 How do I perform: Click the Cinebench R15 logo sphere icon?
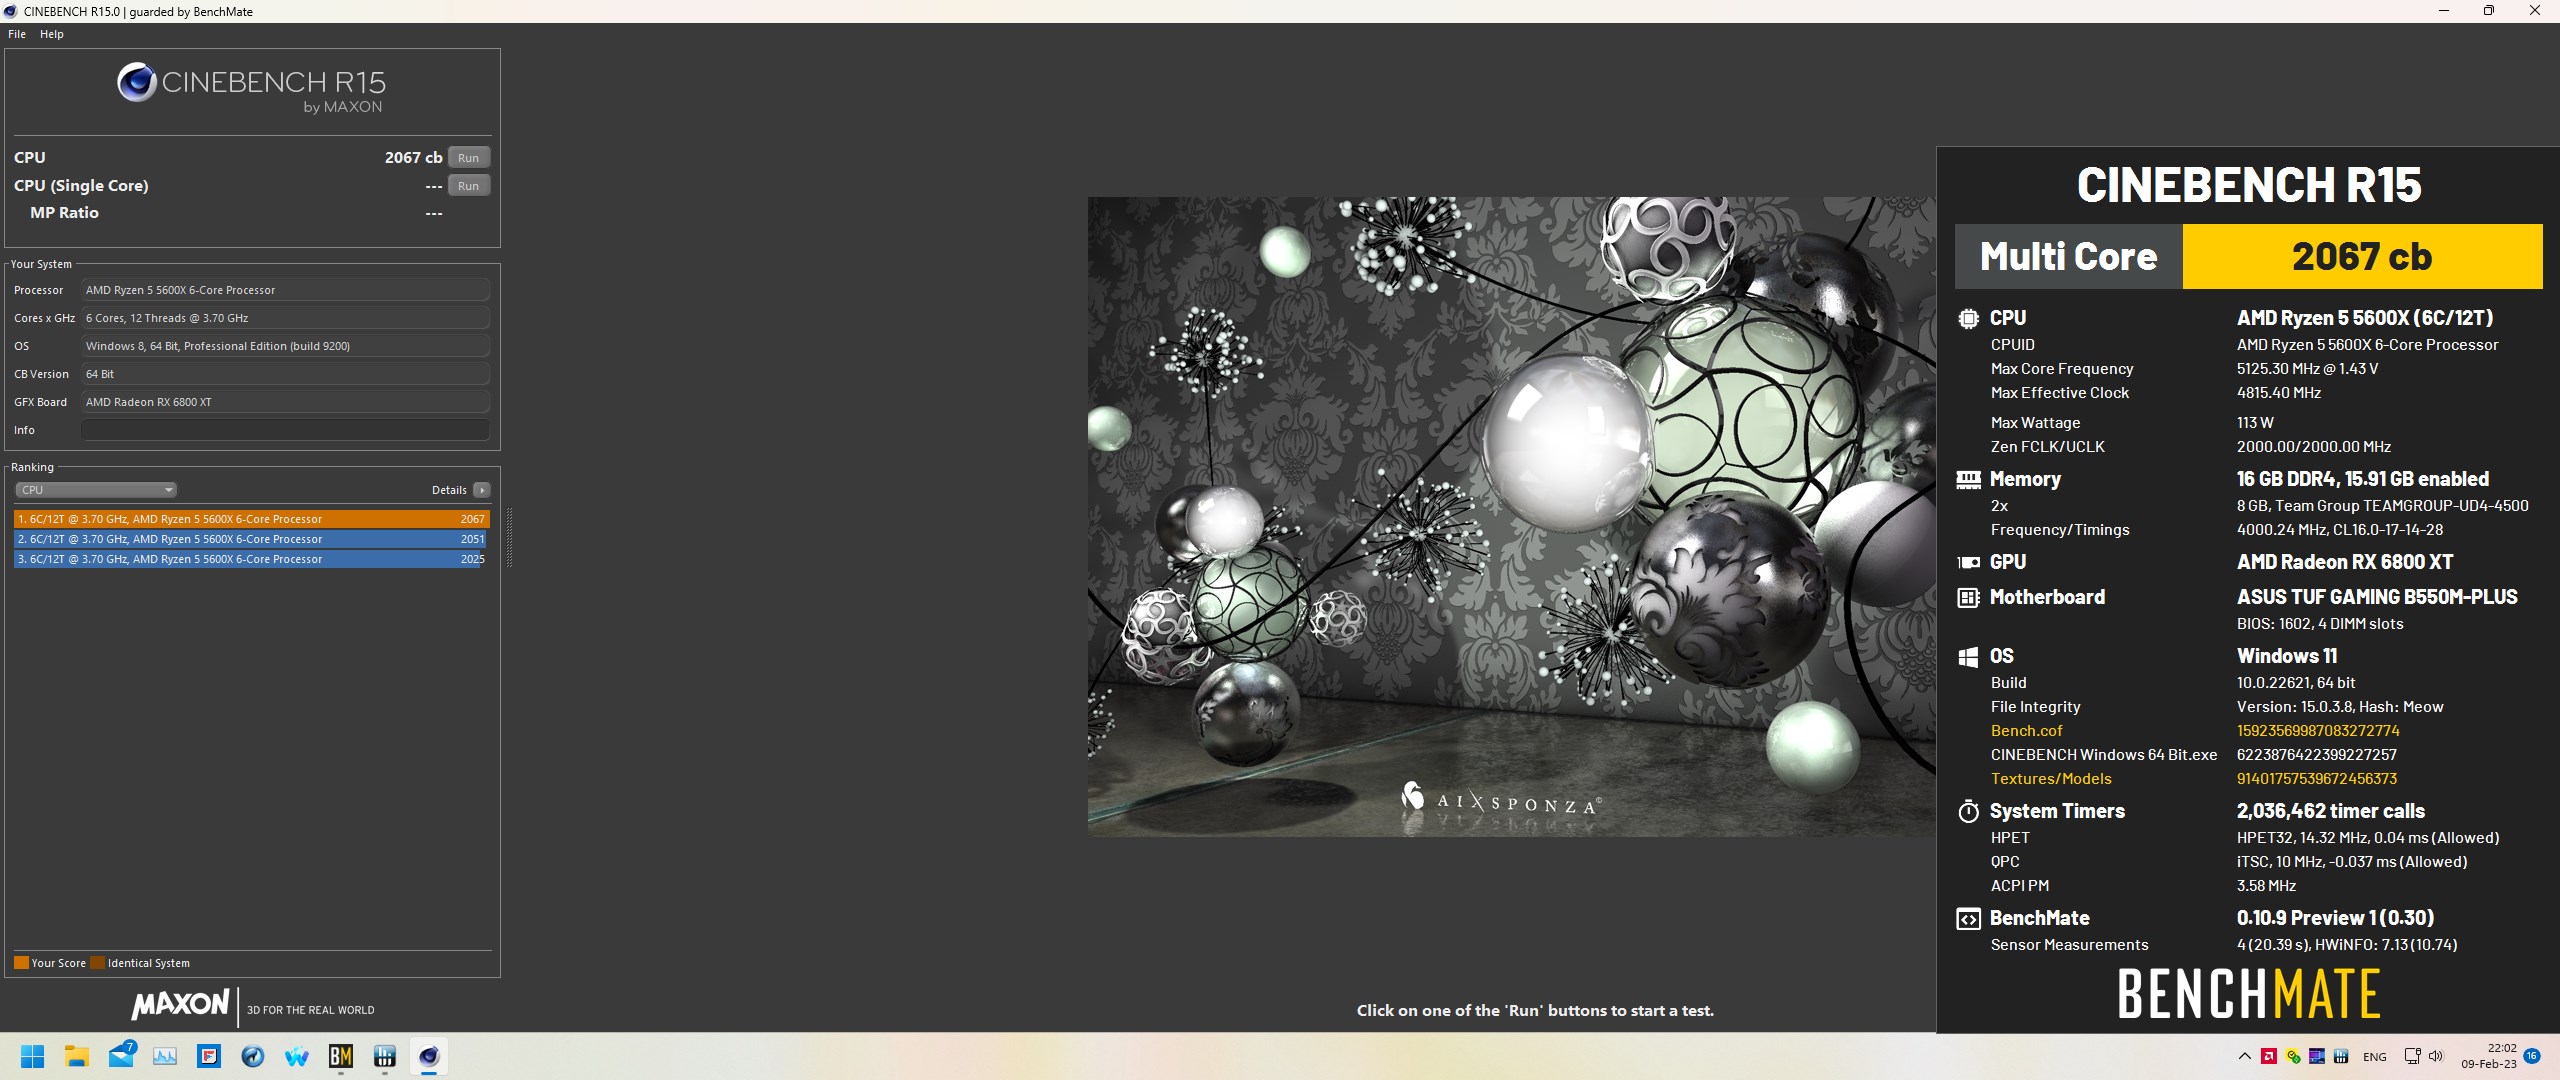[136, 82]
